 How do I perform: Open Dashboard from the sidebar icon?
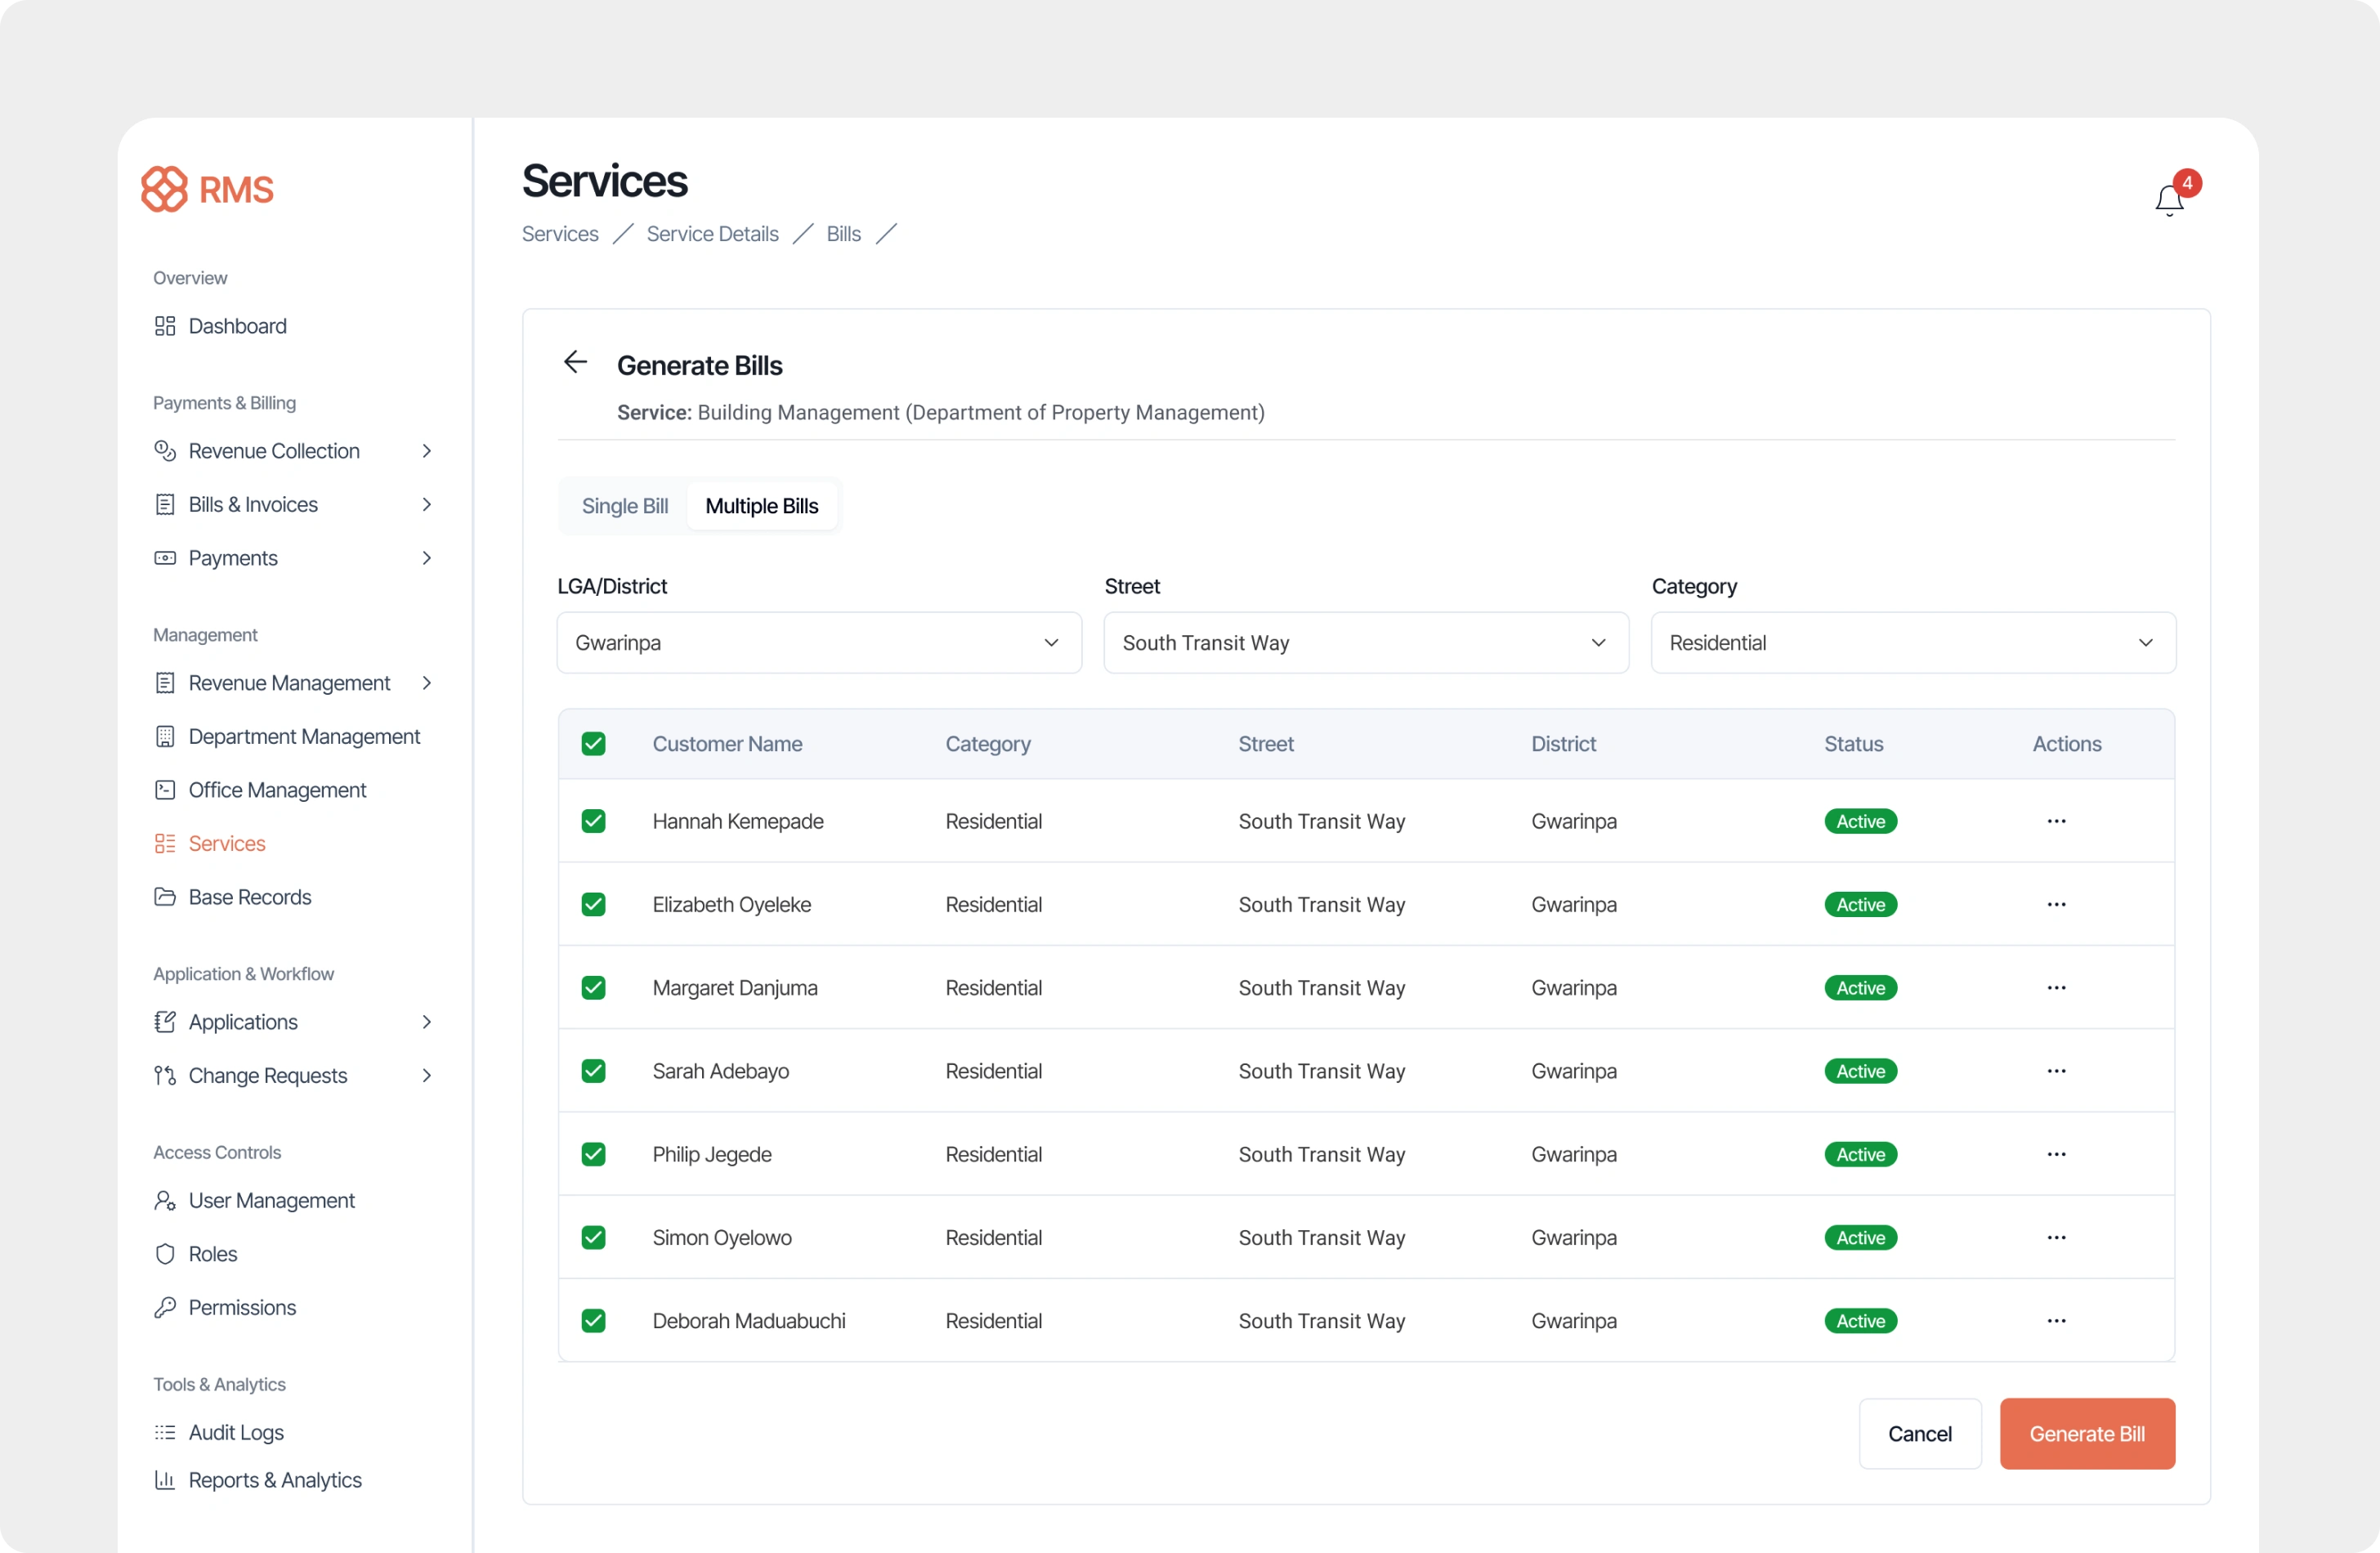click(x=165, y=326)
